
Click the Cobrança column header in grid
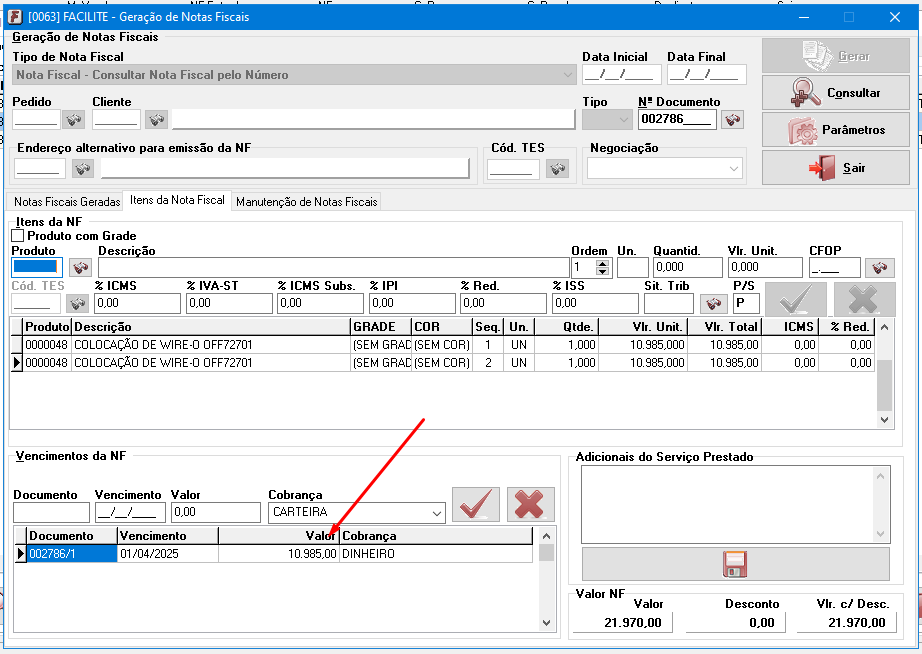[x=436, y=536]
